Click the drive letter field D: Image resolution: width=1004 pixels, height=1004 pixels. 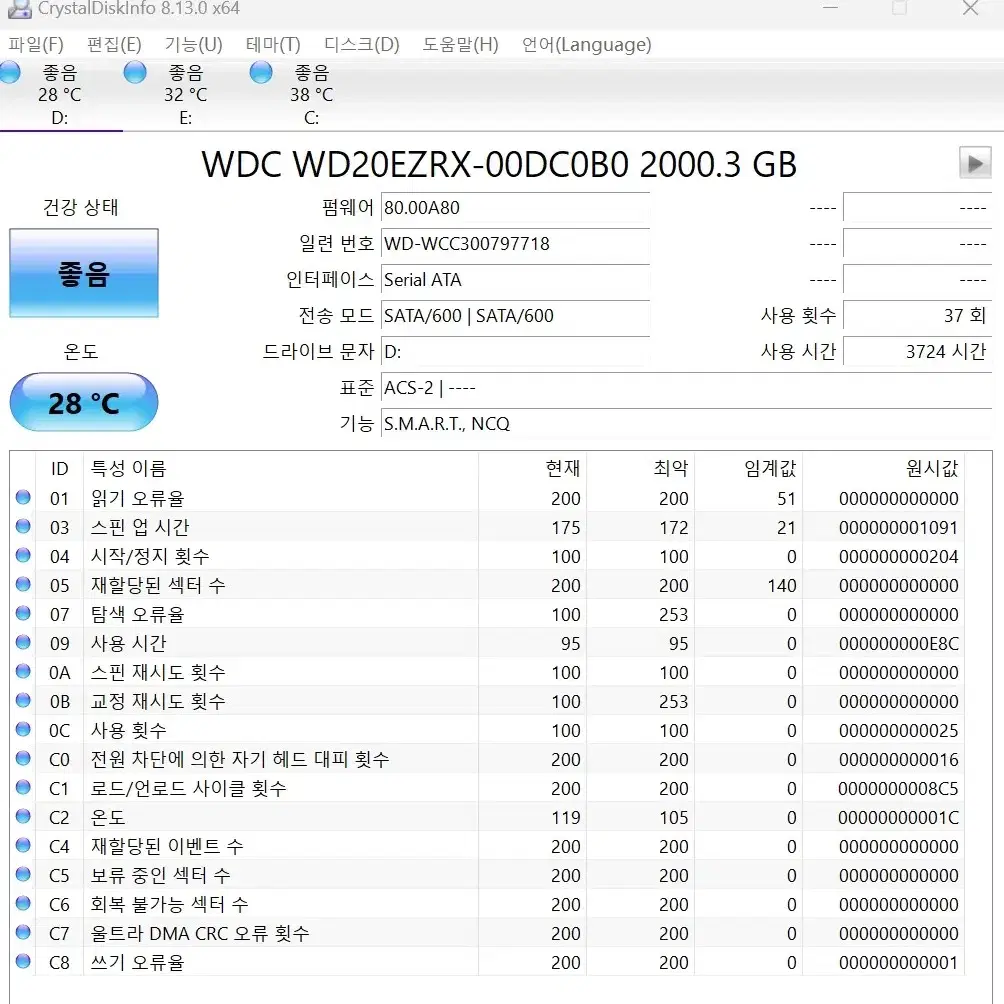click(515, 351)
